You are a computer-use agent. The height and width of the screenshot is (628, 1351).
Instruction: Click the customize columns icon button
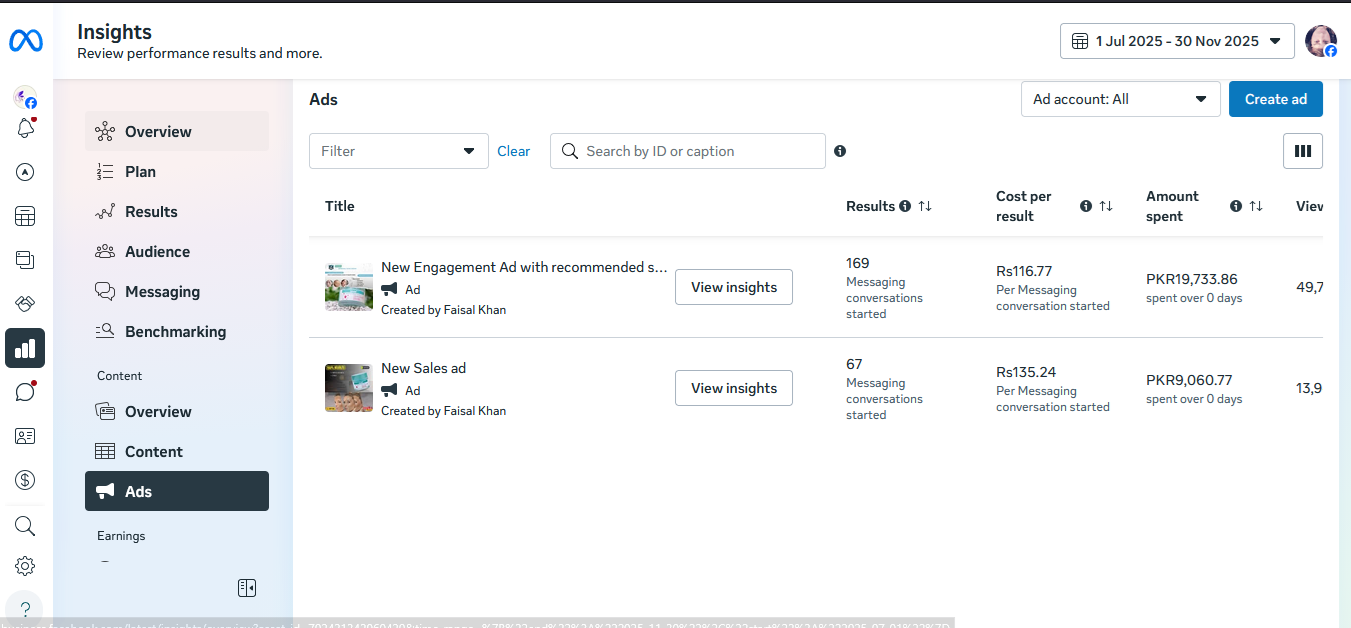pos(1302,151)
